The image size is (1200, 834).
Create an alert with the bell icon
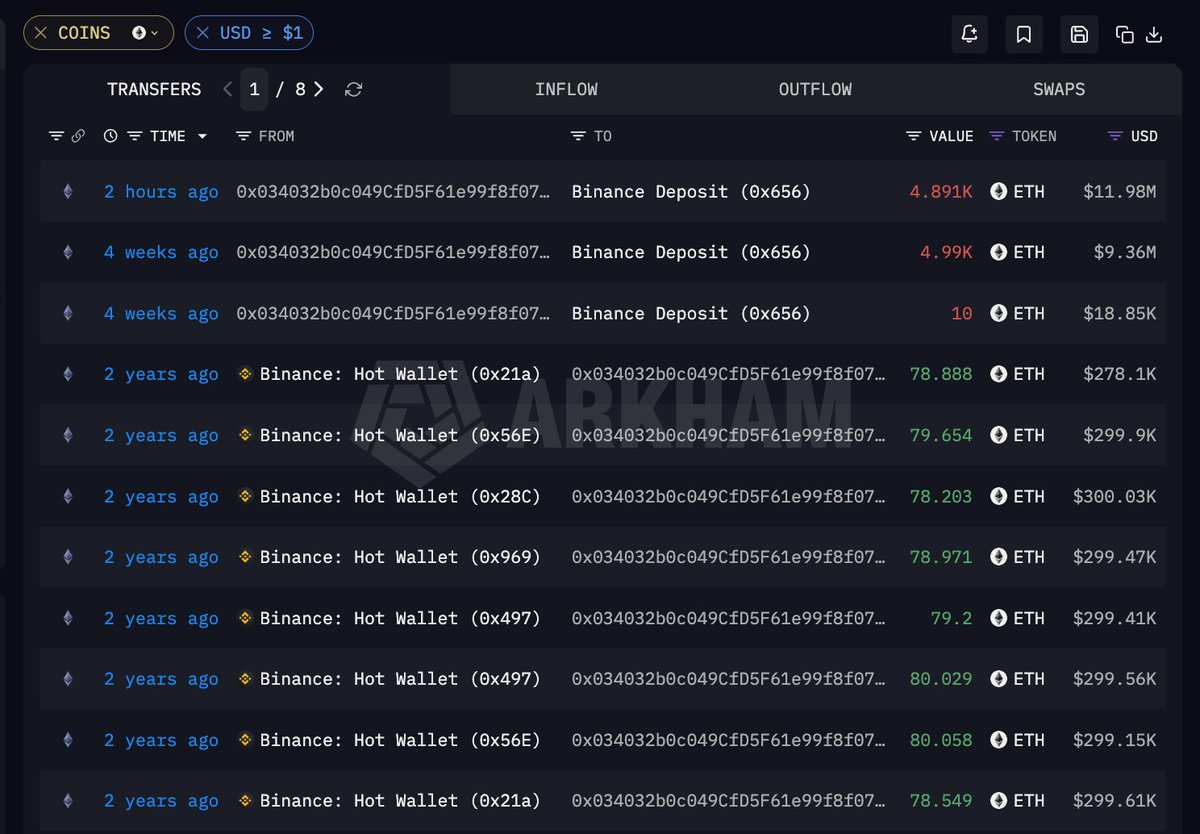tap(969, 34)
